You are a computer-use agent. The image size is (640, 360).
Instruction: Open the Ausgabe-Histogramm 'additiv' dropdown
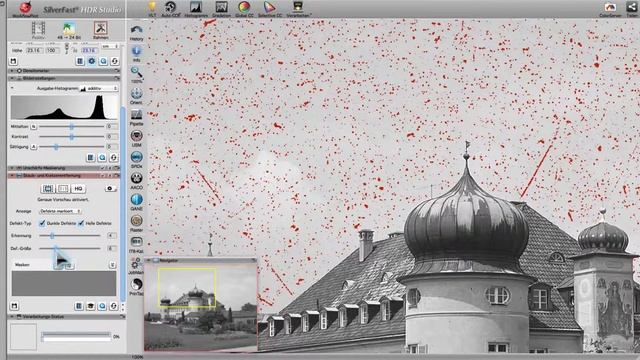click(99, 89)
